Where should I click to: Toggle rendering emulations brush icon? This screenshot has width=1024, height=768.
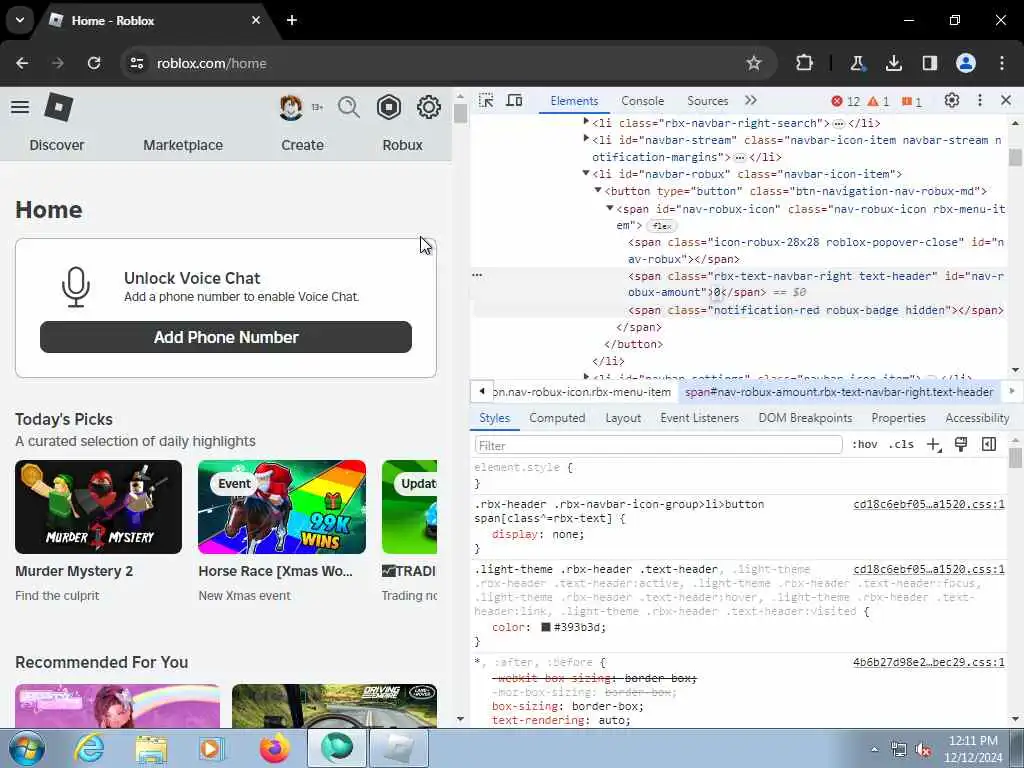961,445
